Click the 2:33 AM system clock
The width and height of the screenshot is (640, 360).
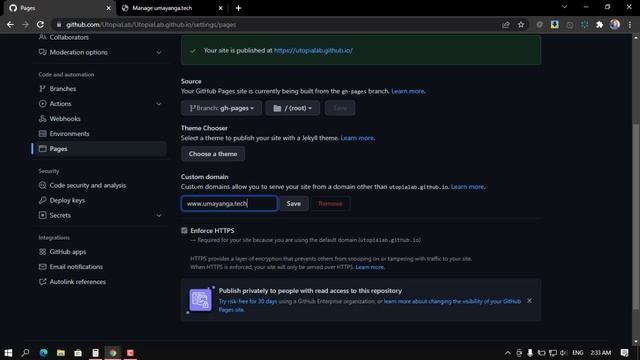(600, 353)
